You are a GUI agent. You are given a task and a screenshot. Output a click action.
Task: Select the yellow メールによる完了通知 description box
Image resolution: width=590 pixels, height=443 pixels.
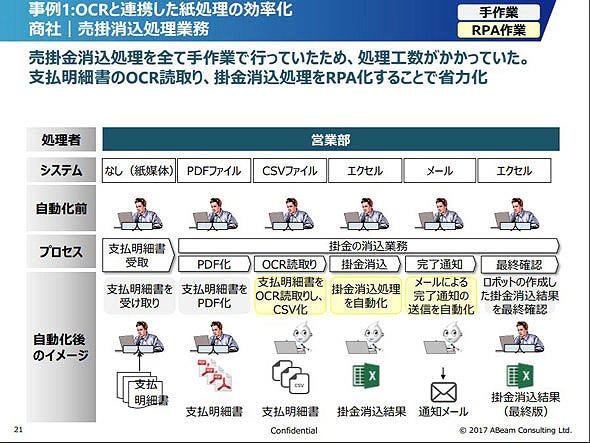point(441,296)
